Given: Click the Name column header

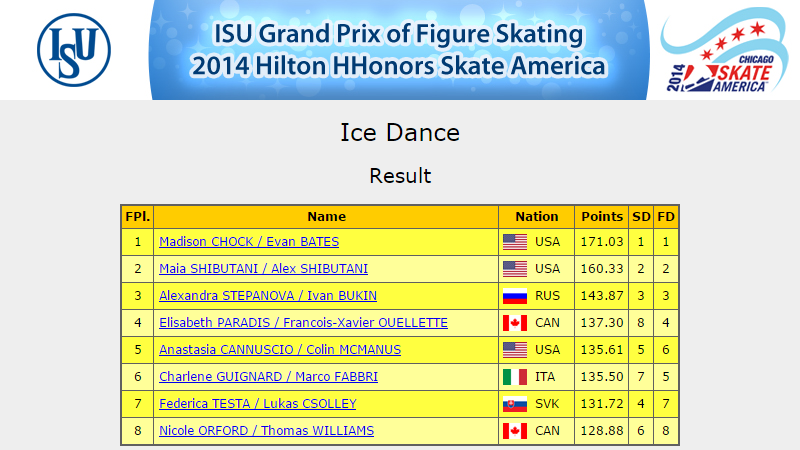Looking at the screenshot, I should click(326, 217).
